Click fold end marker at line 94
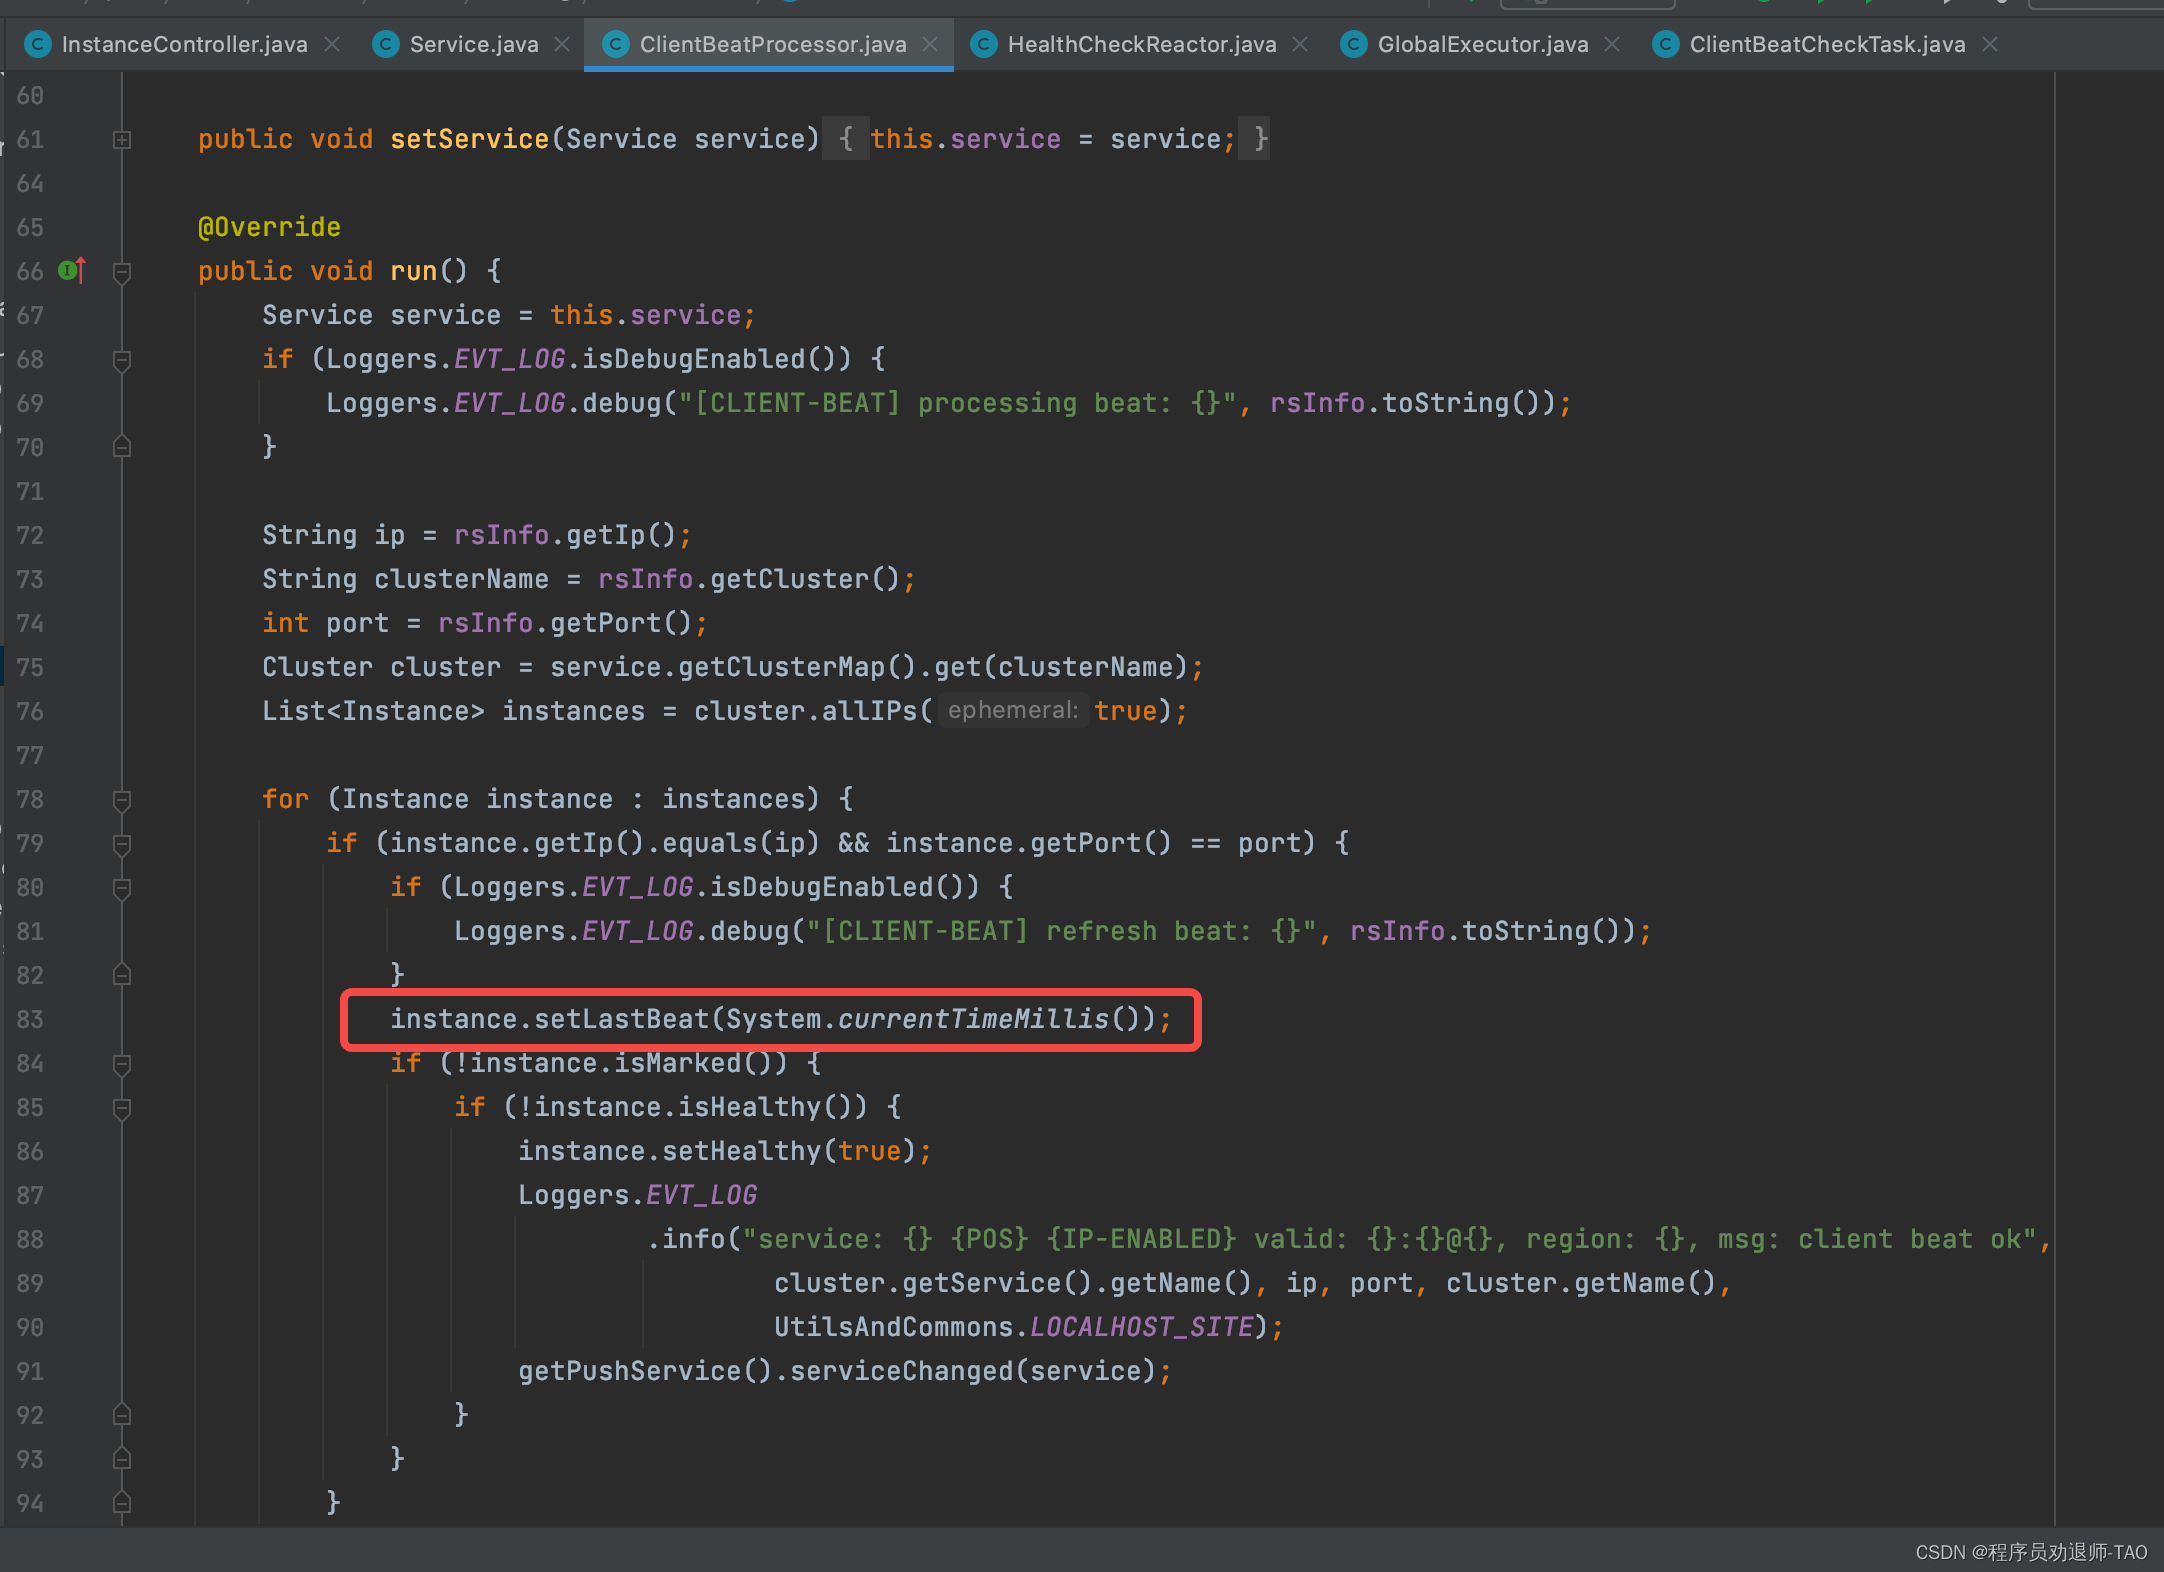The image size is (2164, 1572). click(122, 1502)
